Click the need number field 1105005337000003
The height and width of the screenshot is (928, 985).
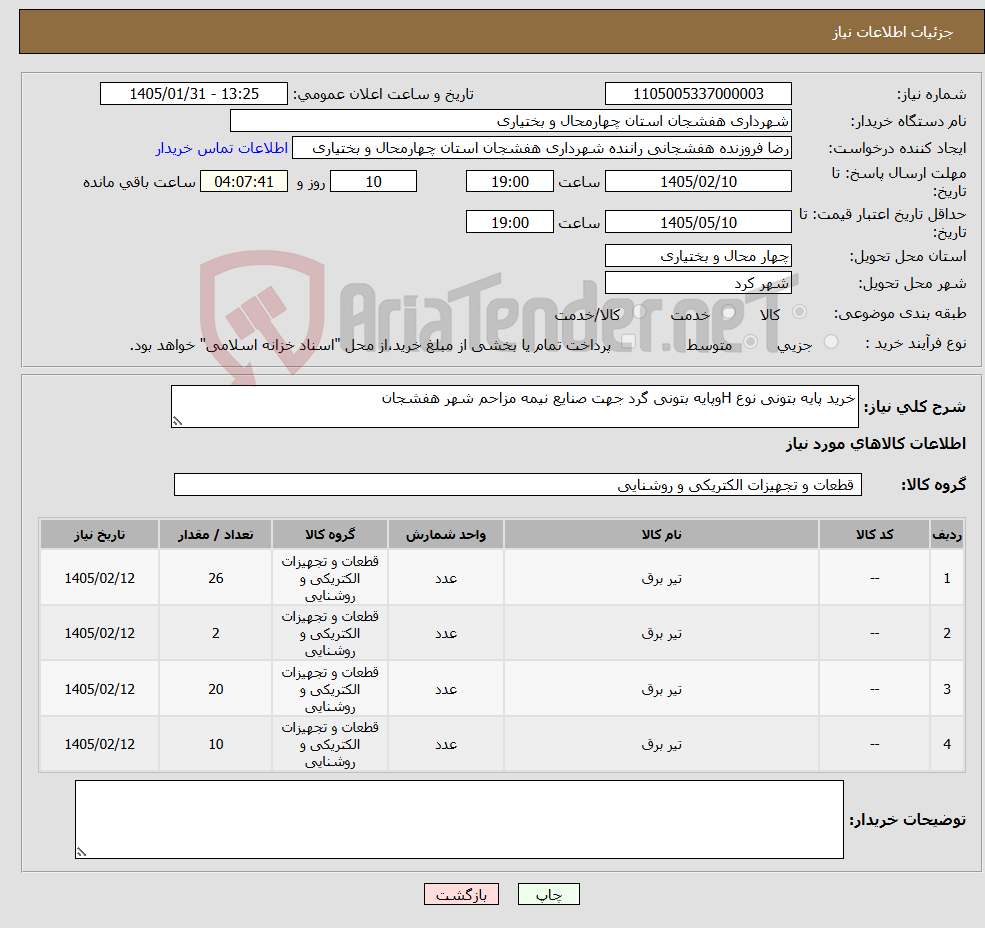[x=698, y=94]
